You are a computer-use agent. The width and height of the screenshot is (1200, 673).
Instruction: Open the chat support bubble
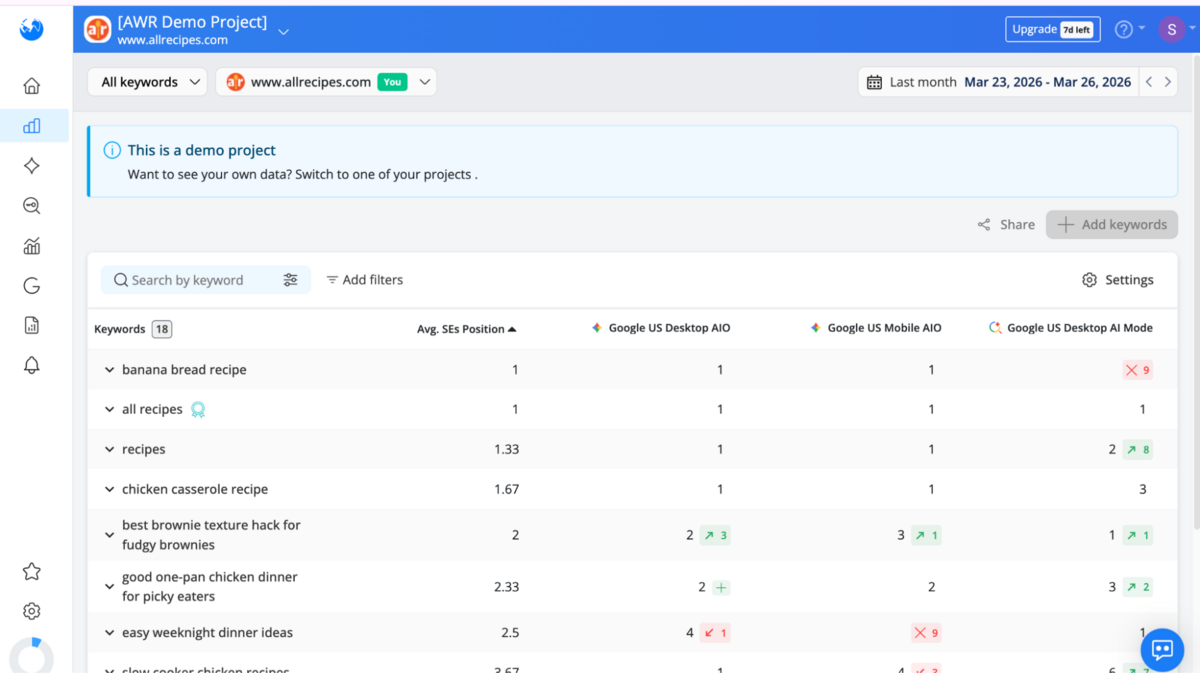pyautogui.click(x=1162, y=649)
